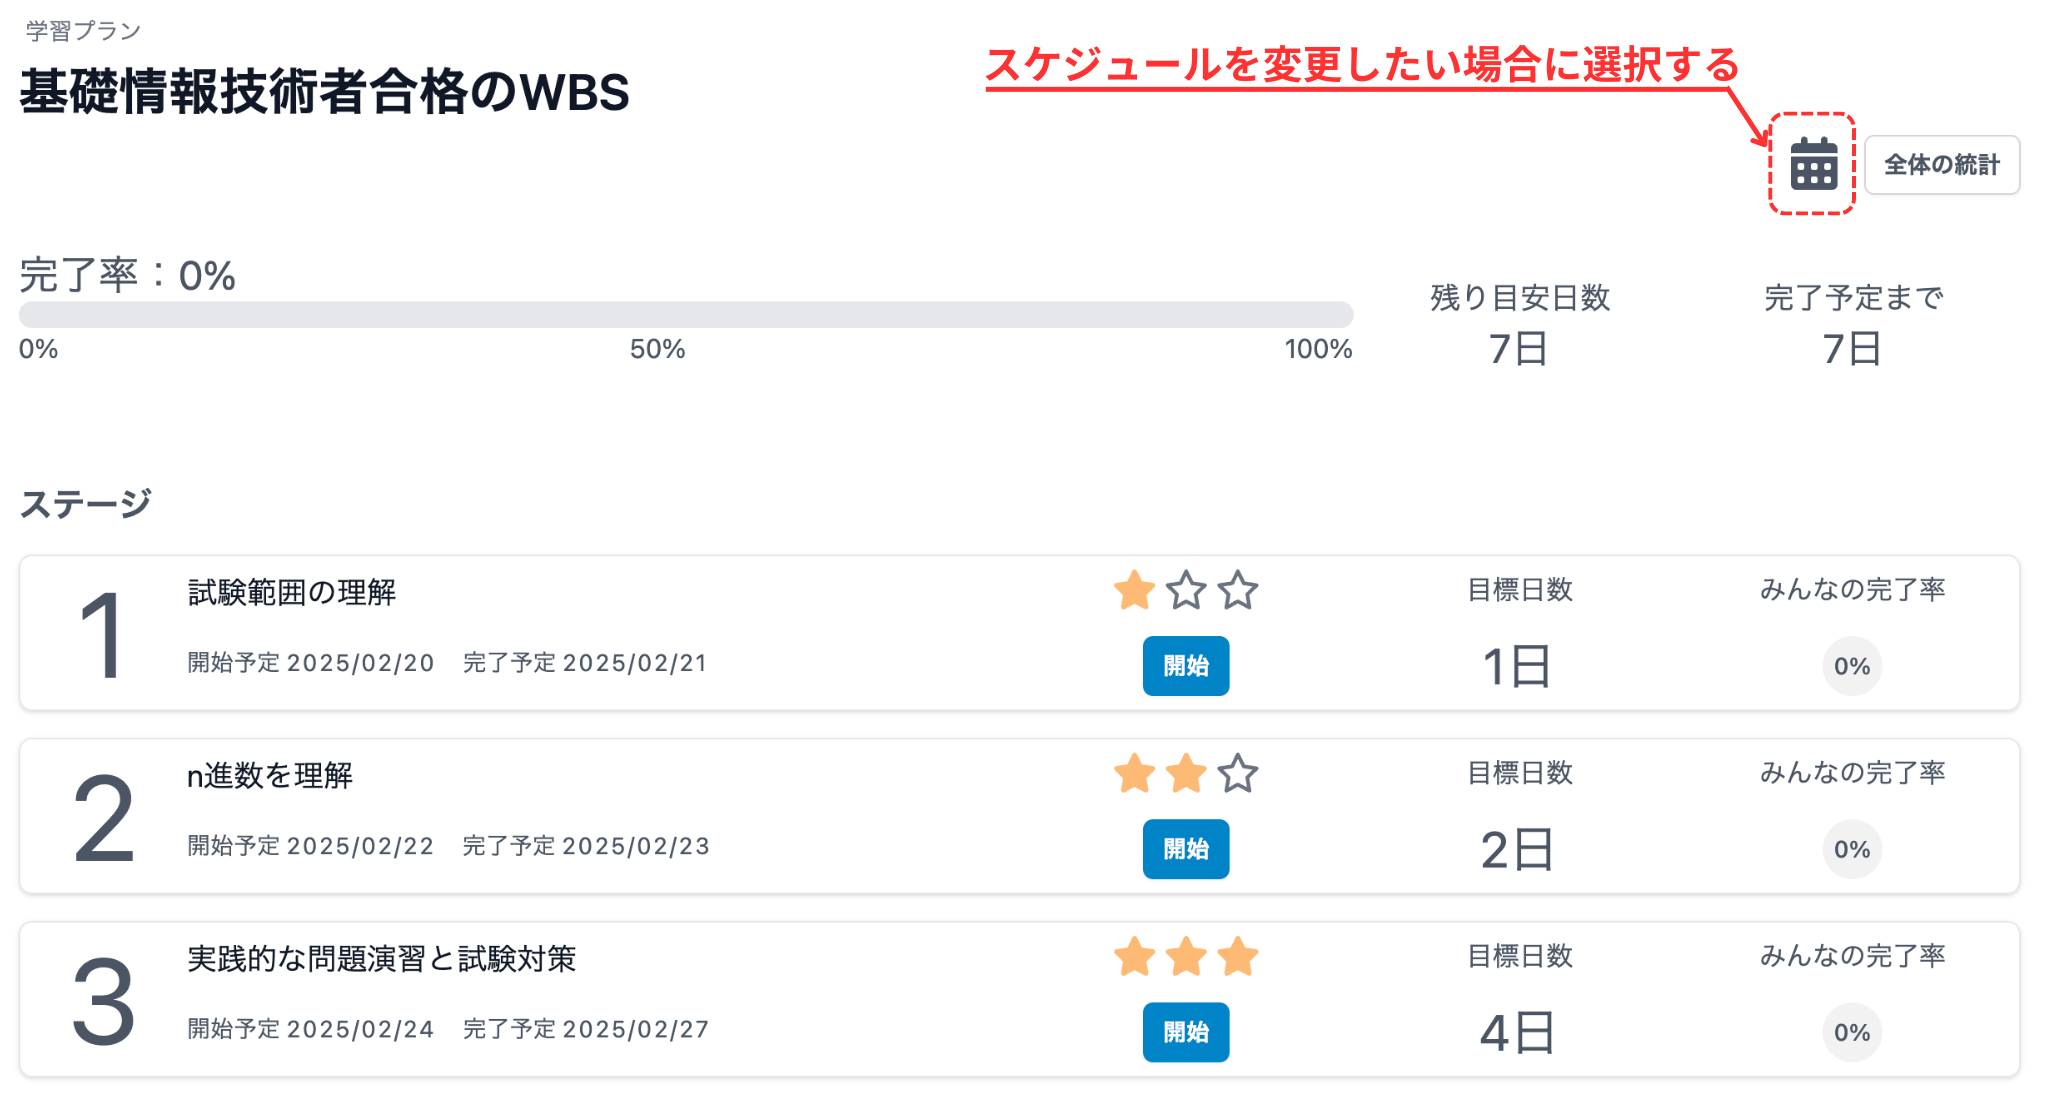Image resolution: width=2048 pixels, height=1114 pixels.
Task: Select the empty third star of stage 2
Action: 1238,774
